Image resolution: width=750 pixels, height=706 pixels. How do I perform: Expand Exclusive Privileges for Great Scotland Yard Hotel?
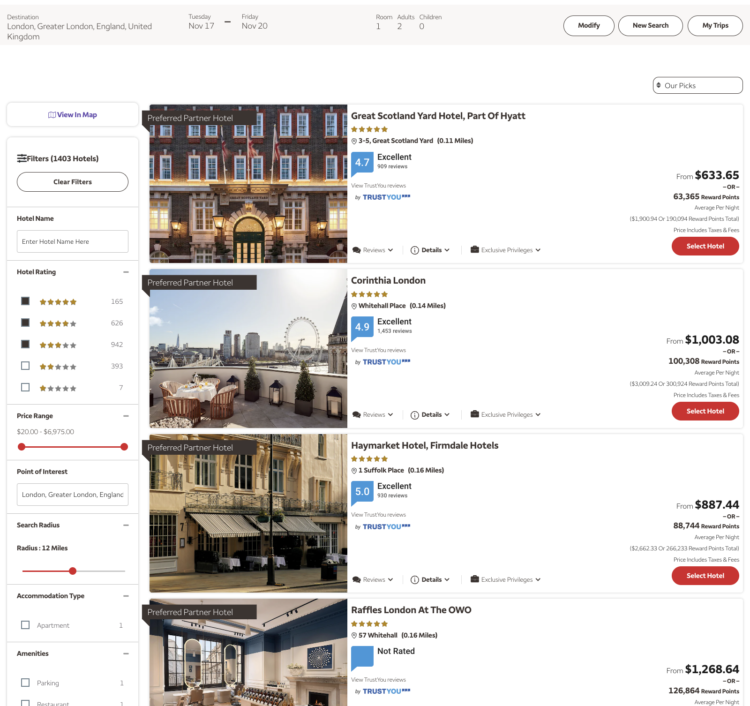(506, 250)
